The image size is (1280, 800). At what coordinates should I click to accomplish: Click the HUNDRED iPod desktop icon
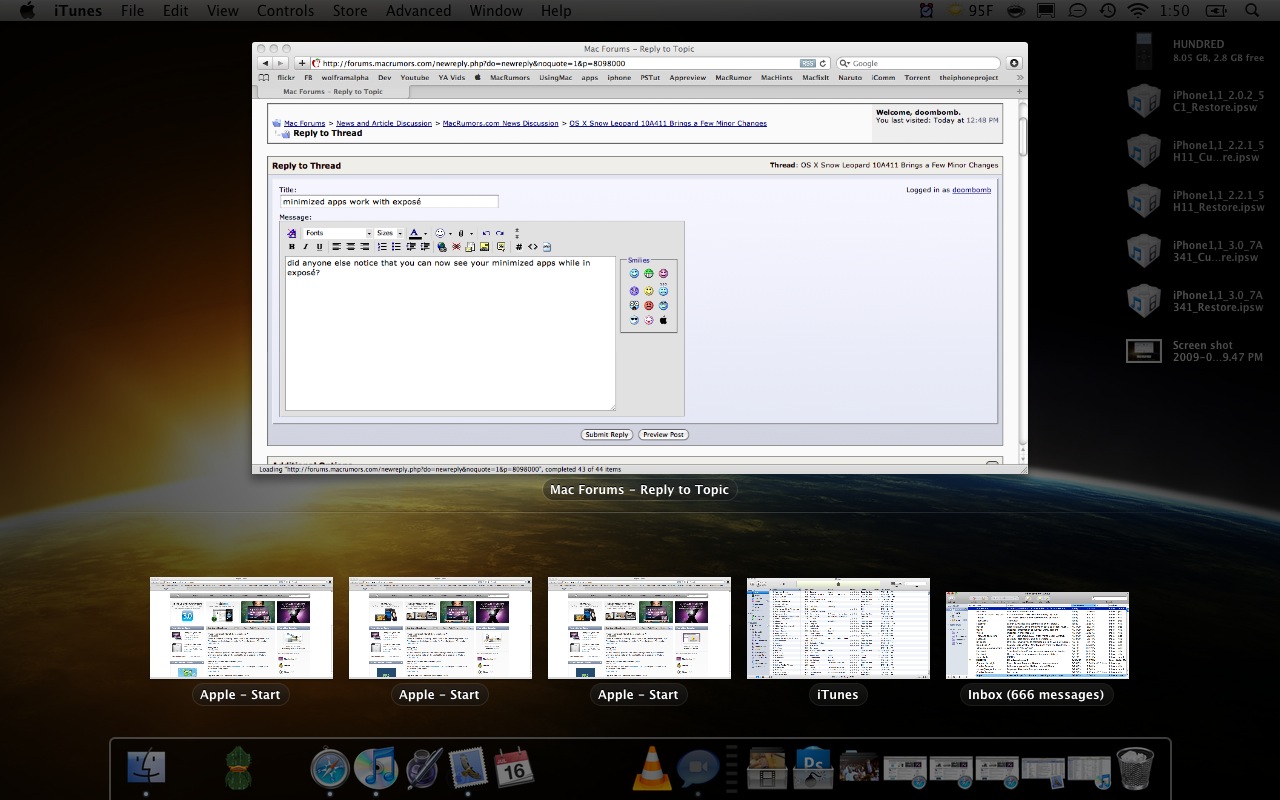point(1143,51)
